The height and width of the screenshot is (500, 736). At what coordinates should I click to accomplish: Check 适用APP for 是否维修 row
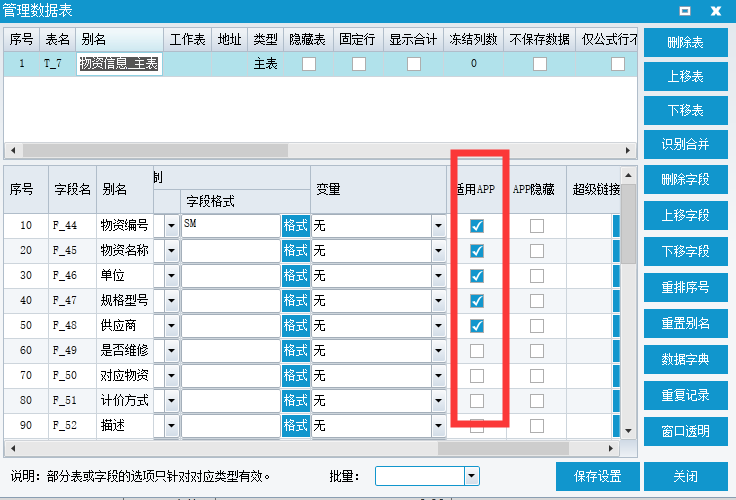point(477,351)
